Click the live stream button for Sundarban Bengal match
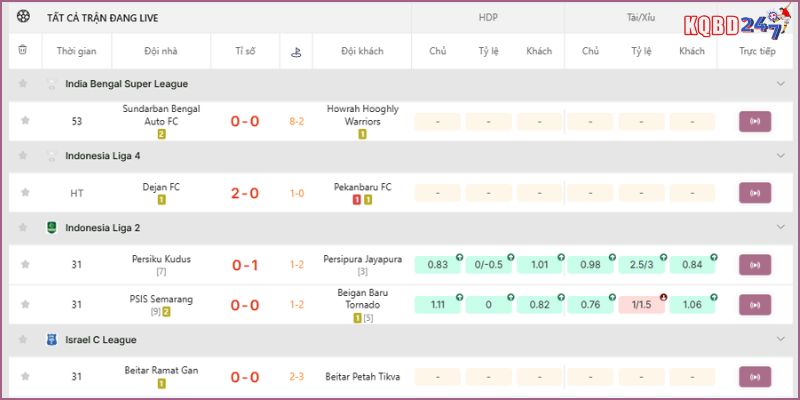This screenshot has width=800, height=400. [755, 122]
